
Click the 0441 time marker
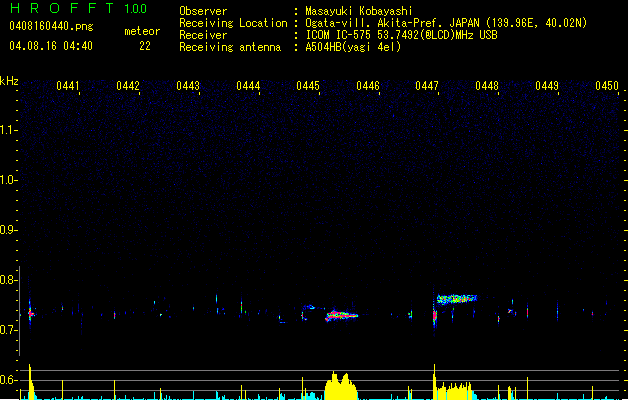[68, 86]
